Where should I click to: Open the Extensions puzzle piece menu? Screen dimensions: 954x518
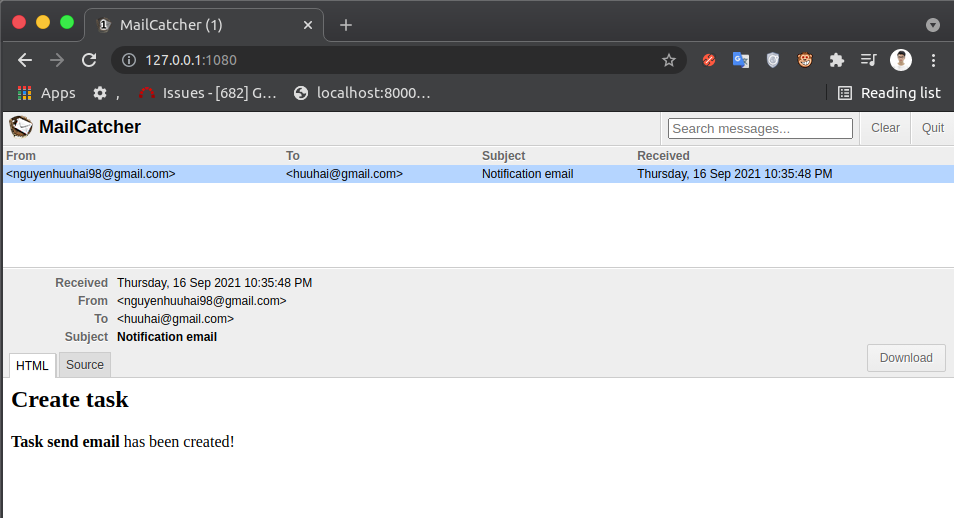pos(837,60)
